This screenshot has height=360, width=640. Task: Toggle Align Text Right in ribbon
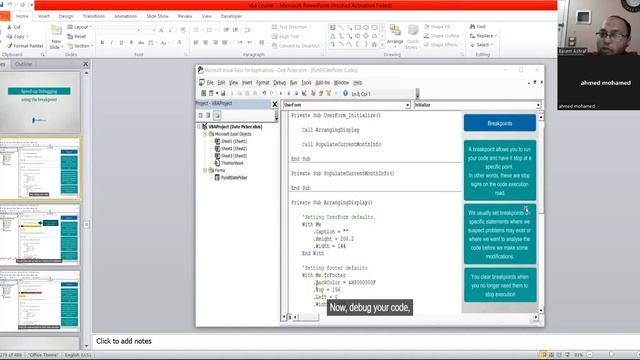[215, 42]
